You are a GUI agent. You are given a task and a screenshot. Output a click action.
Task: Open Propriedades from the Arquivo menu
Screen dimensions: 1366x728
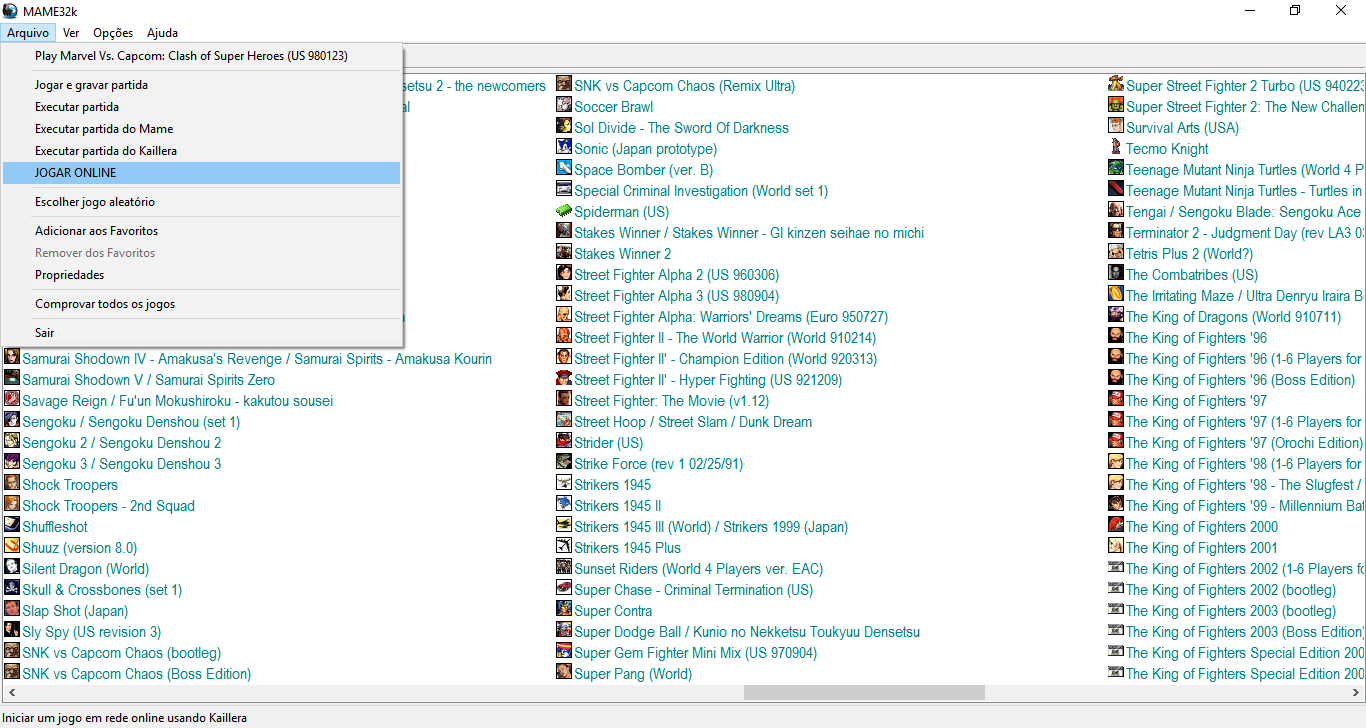(202, 275)
